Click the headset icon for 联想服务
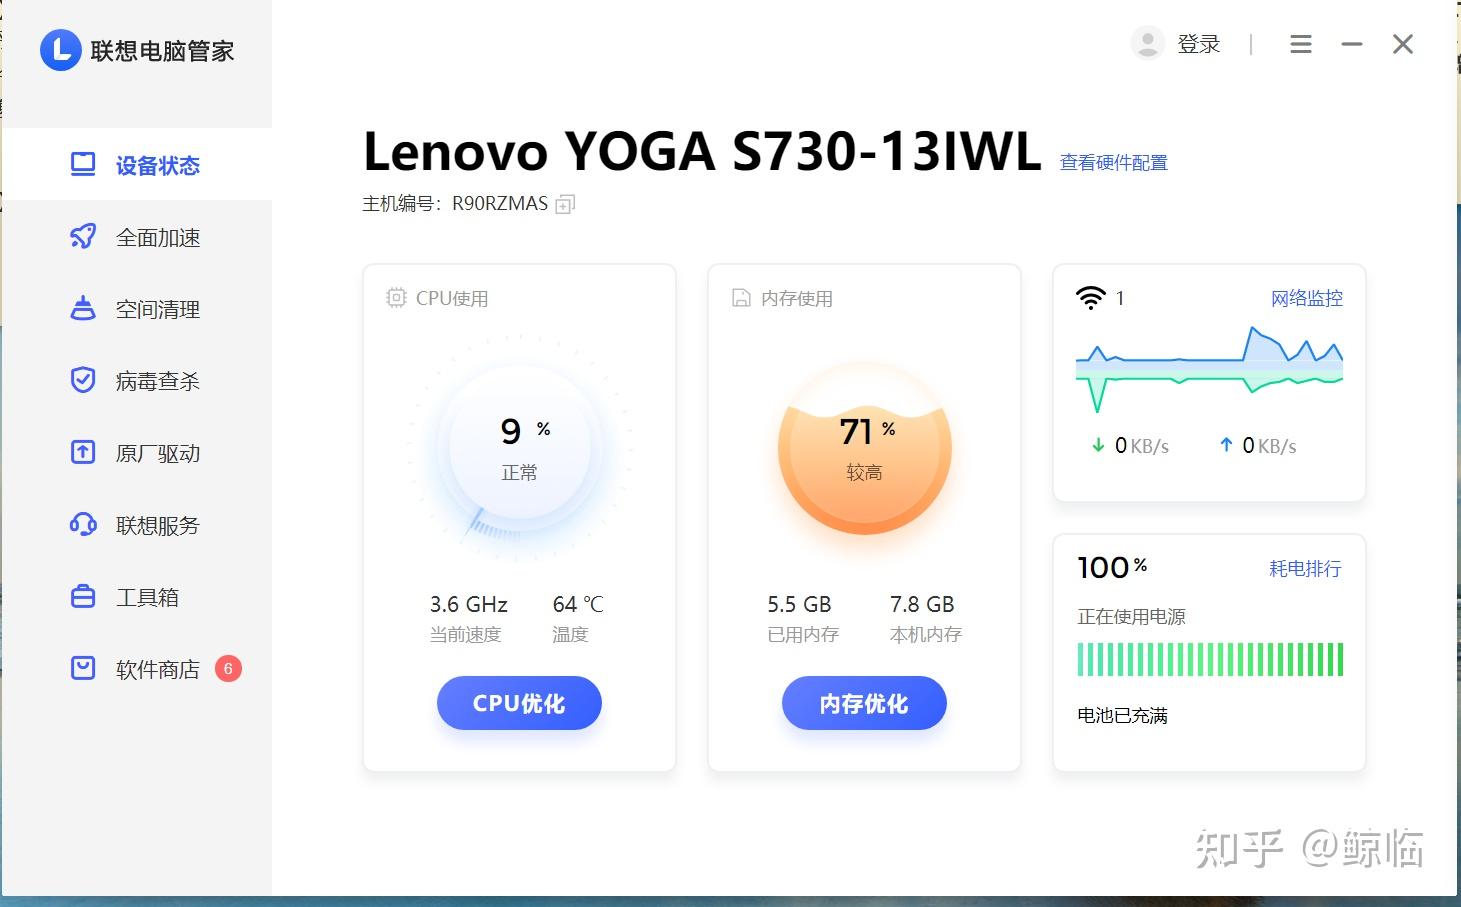The width and height of the screenshot is (1461, 907). click(x=83, y=525)
